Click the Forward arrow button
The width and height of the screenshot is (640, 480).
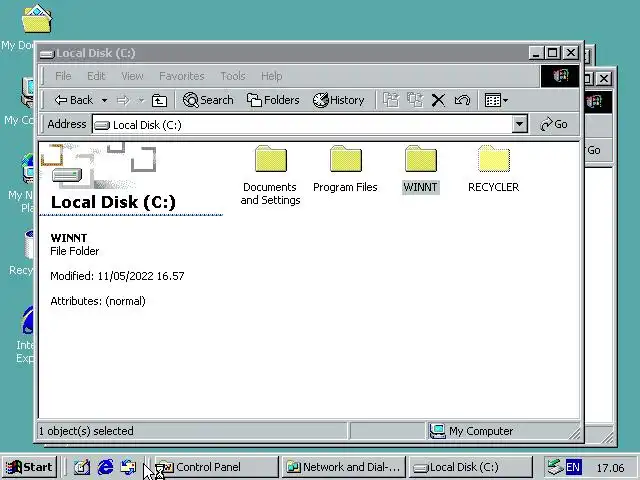click(123, 100)
